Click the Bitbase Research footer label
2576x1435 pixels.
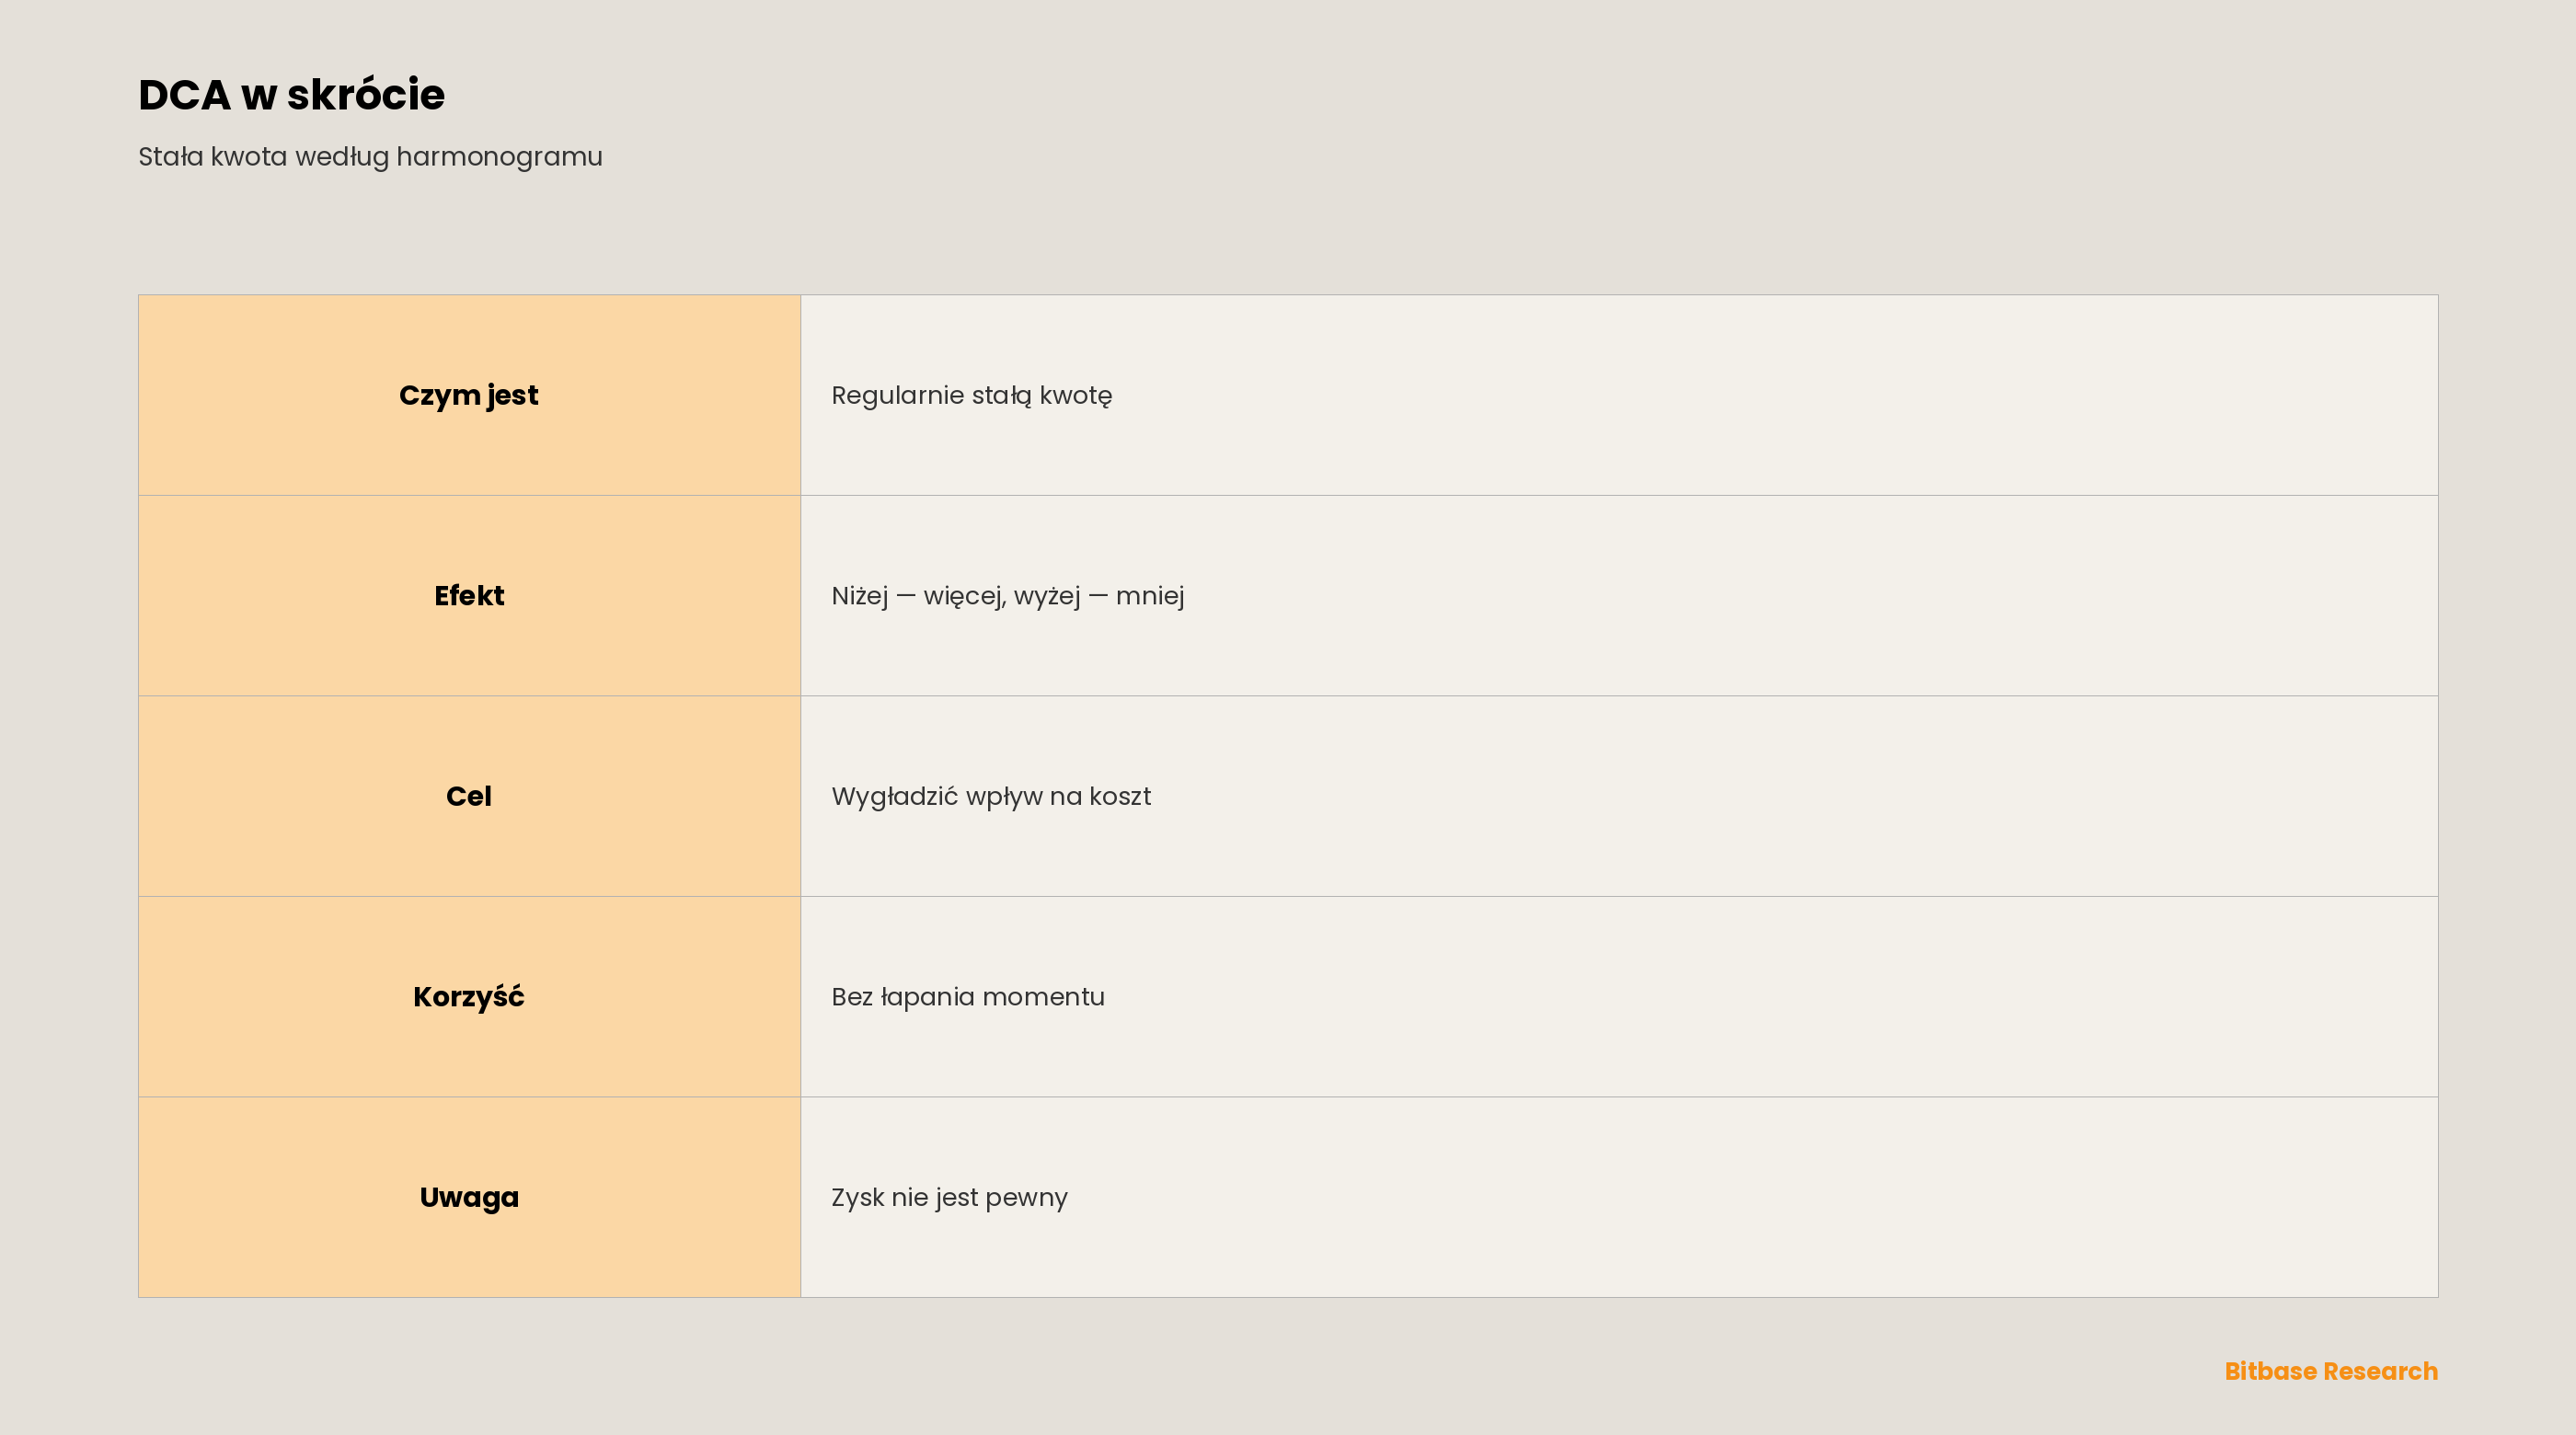(x=2331, y=1371)
